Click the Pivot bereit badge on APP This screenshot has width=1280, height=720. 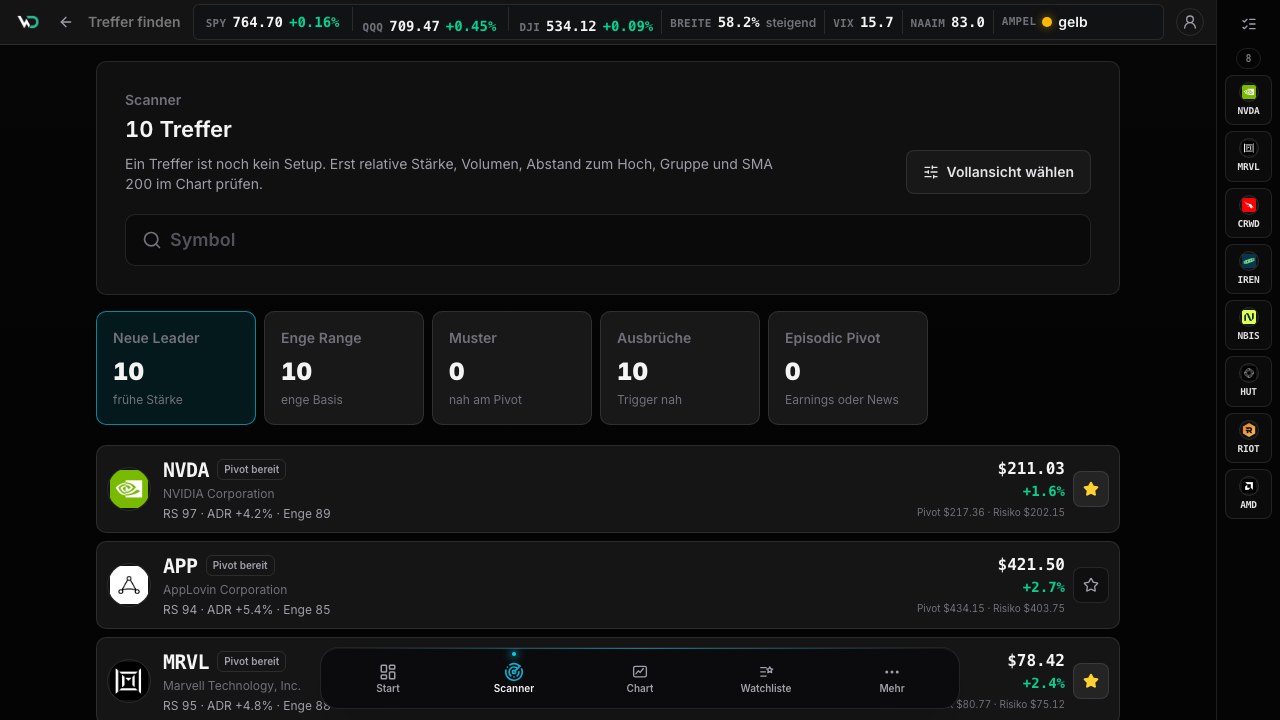(x=240, y=565)
